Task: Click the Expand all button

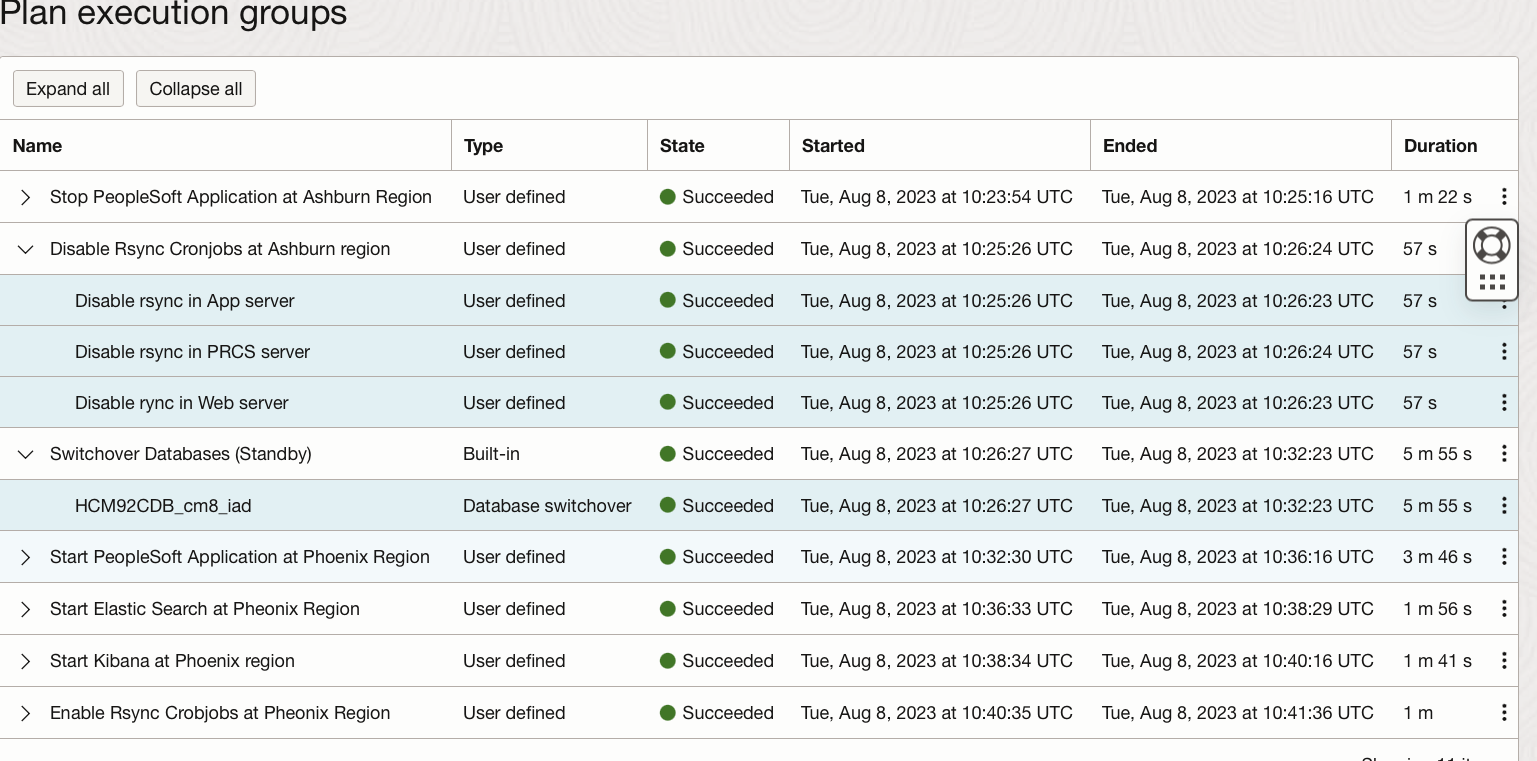Action: (68, 89)
